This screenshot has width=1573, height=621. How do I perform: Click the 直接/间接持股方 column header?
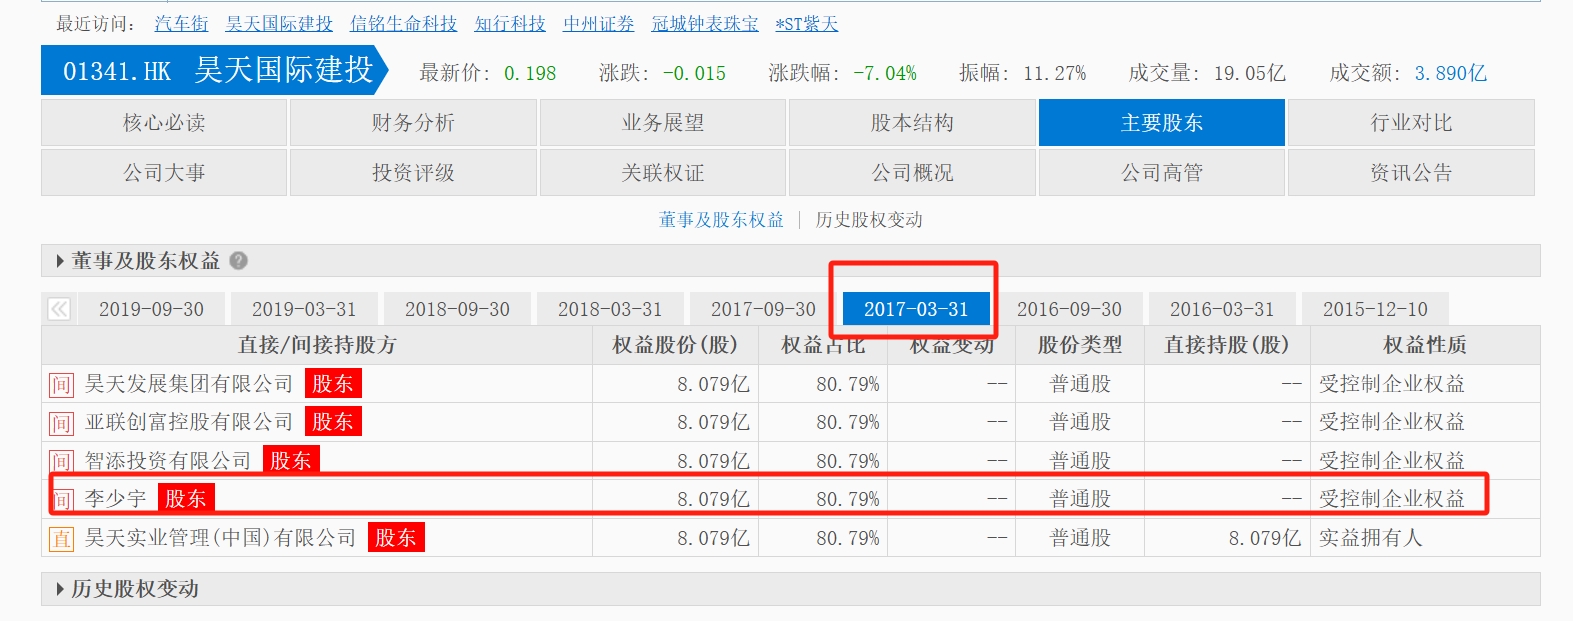point(317,345)
